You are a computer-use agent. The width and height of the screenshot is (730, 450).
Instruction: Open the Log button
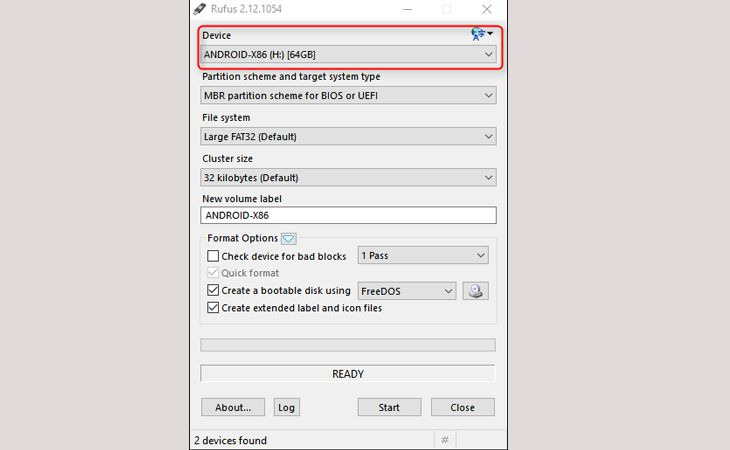[x=287, y=408]
